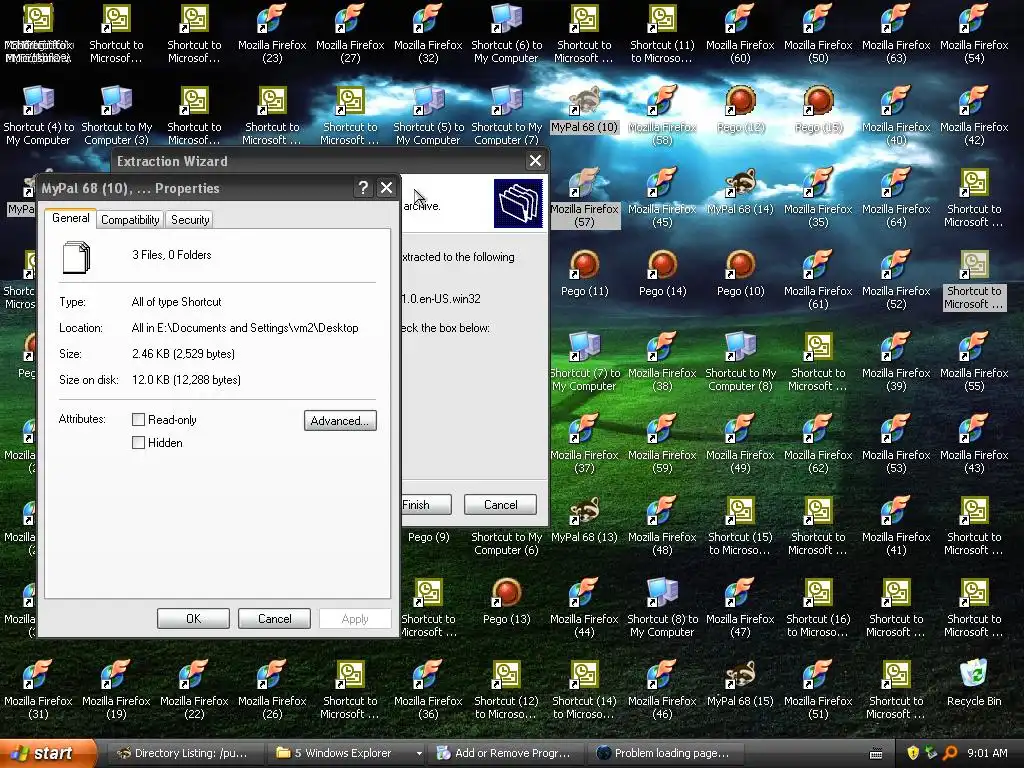Click the Extraction Wizard folder graphic

coord(518,203)
